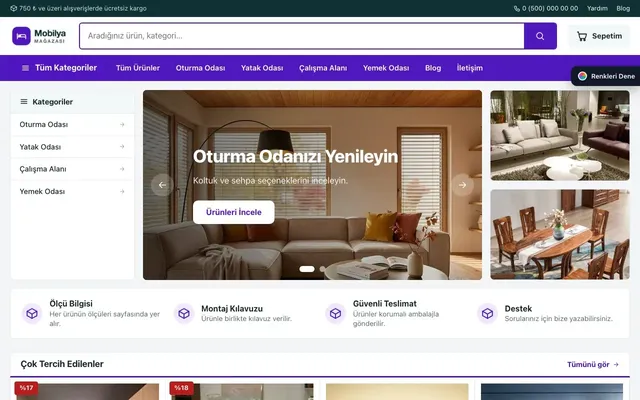The height and width of the screenshot is (400, 640).
Task: Expand the Yatak Odası sidebar arrow
Action: 122,147
